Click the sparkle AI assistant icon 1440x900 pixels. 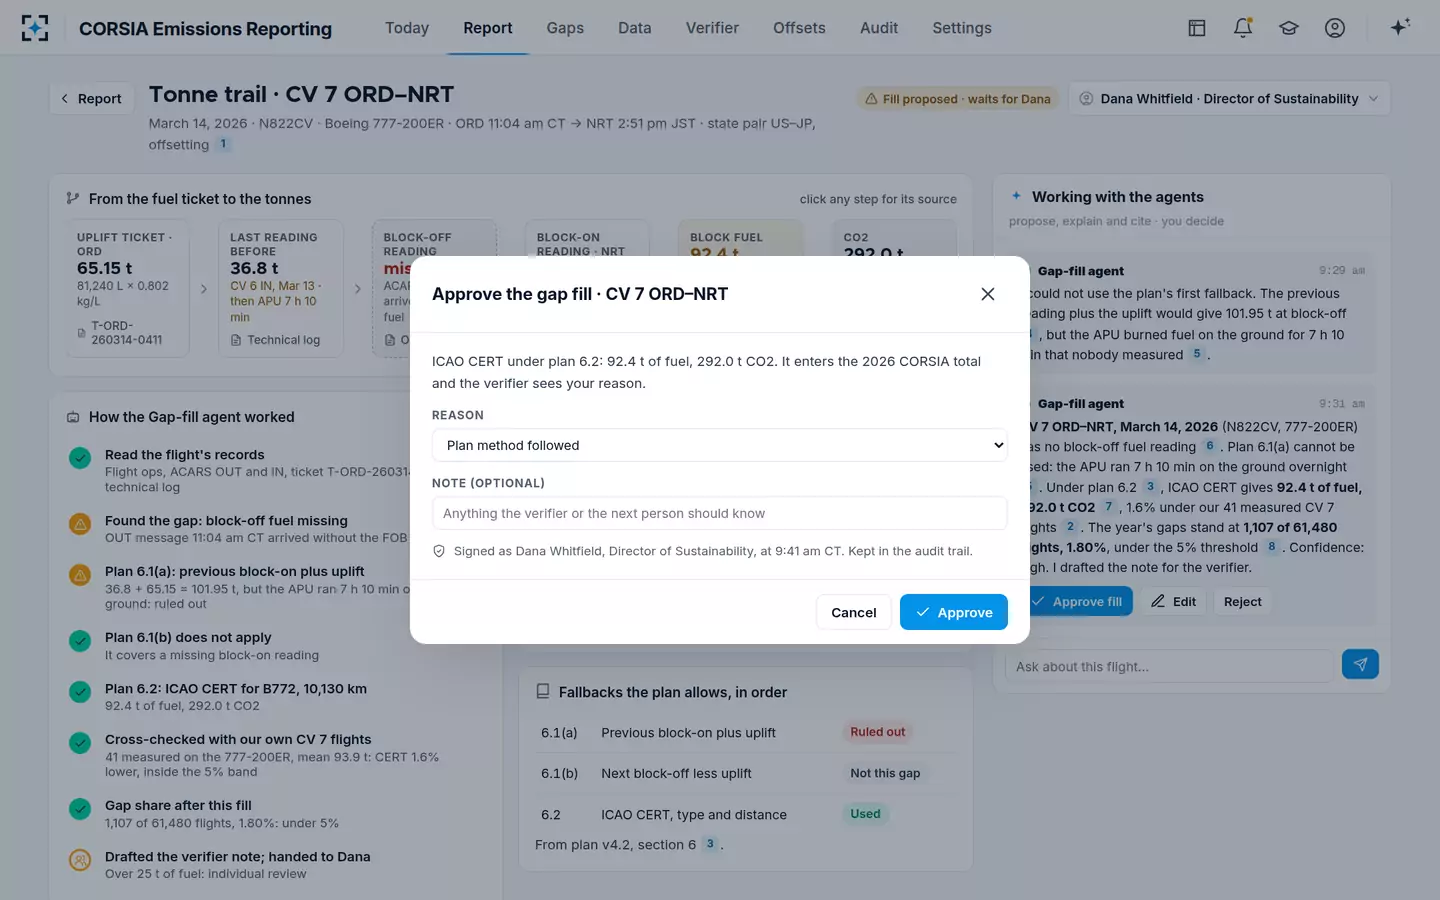[1400, 27]
